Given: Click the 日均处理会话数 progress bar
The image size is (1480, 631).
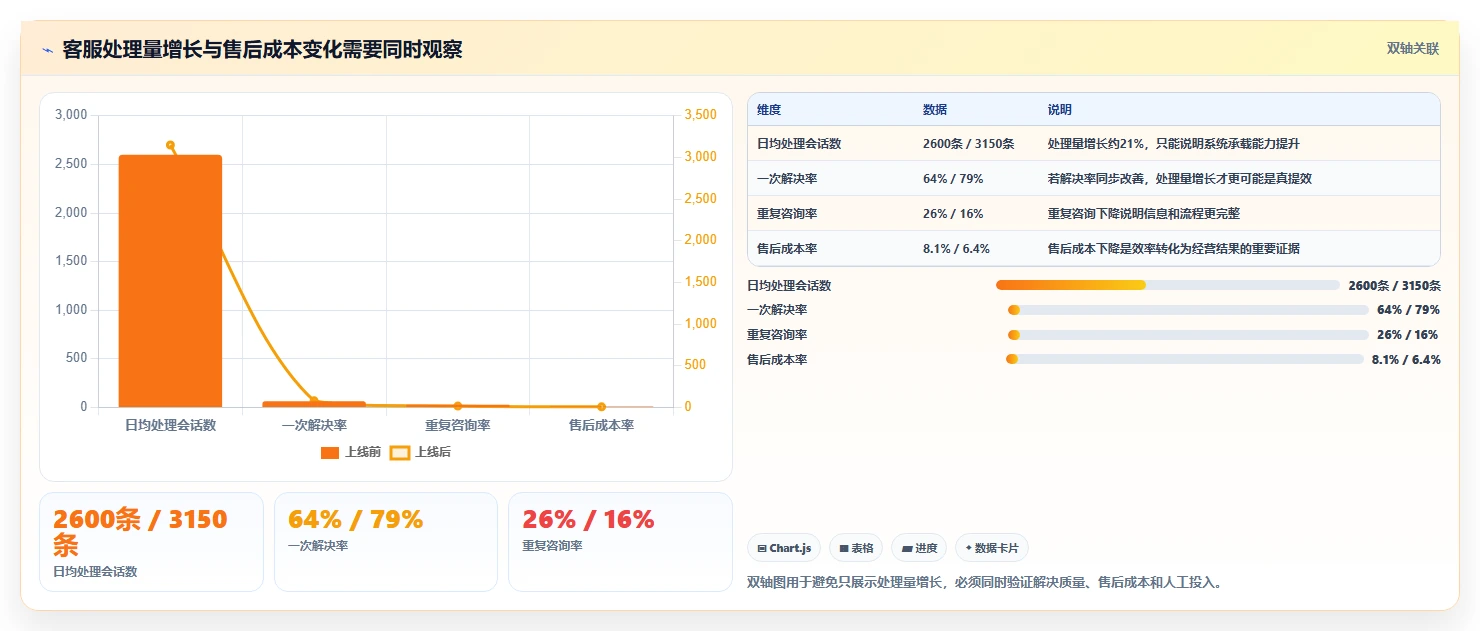Looking at the screenshot, I should click(x=1168, y=285).
